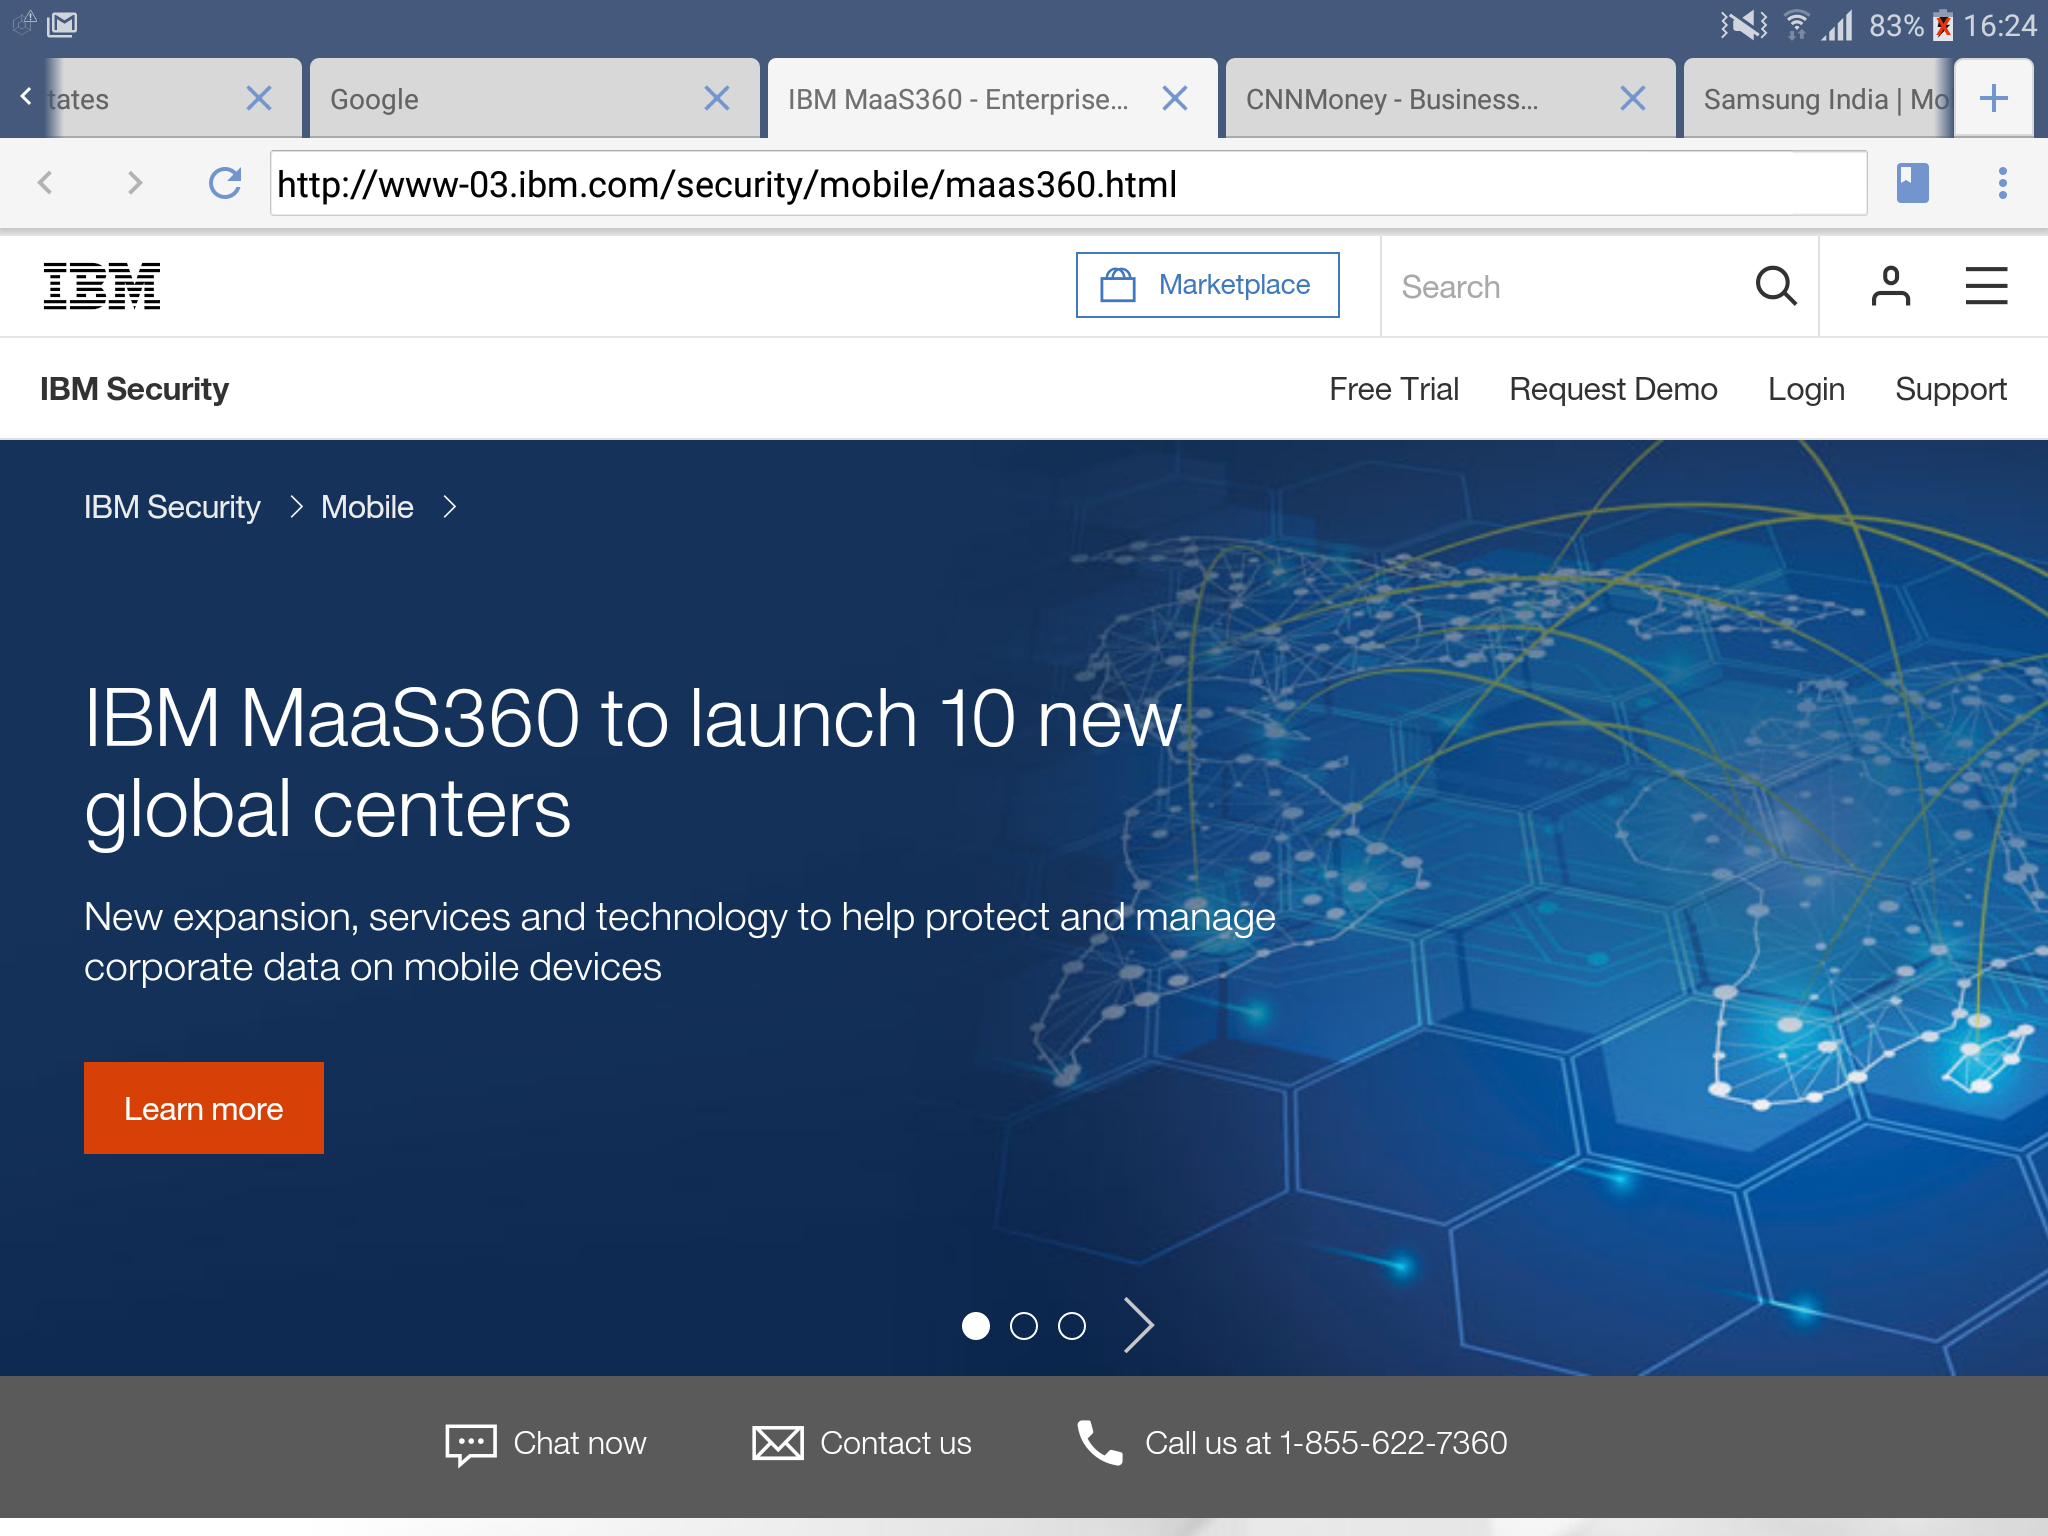Open the Mobile breadcrumb link
Viewport: 2048px width, 1536px height.
coord(367,507)
